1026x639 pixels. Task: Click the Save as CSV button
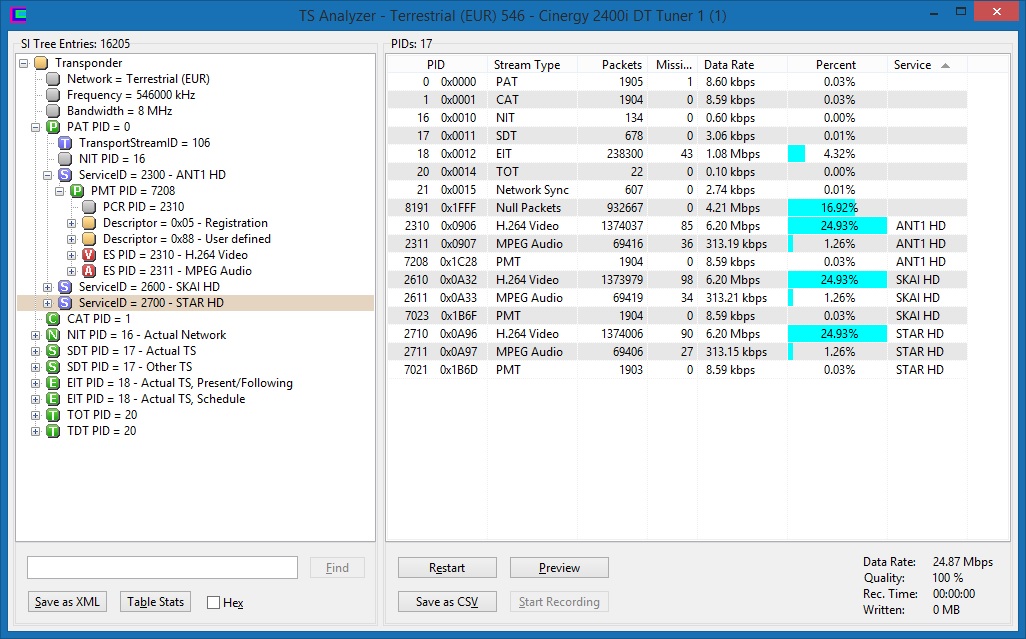point(447,602)
